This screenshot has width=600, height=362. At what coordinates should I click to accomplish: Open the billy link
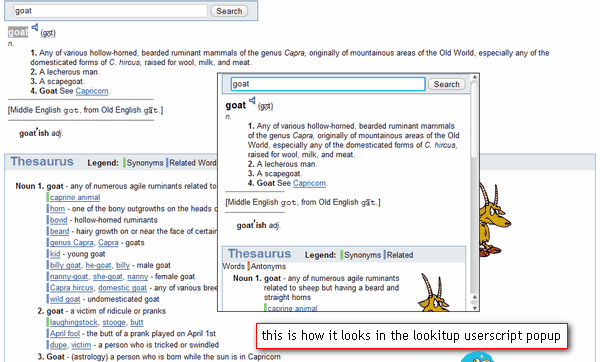[123, 265]
